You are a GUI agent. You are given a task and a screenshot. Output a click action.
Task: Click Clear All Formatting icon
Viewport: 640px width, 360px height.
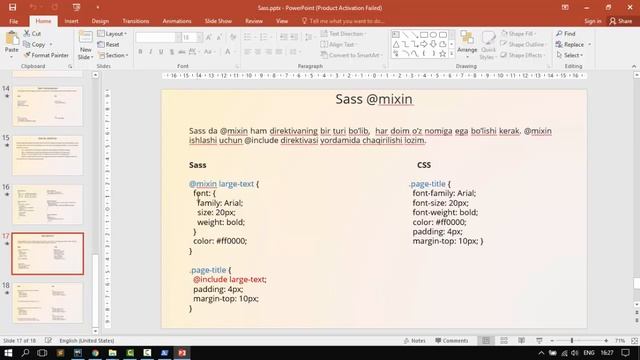(x=233, y=38)
